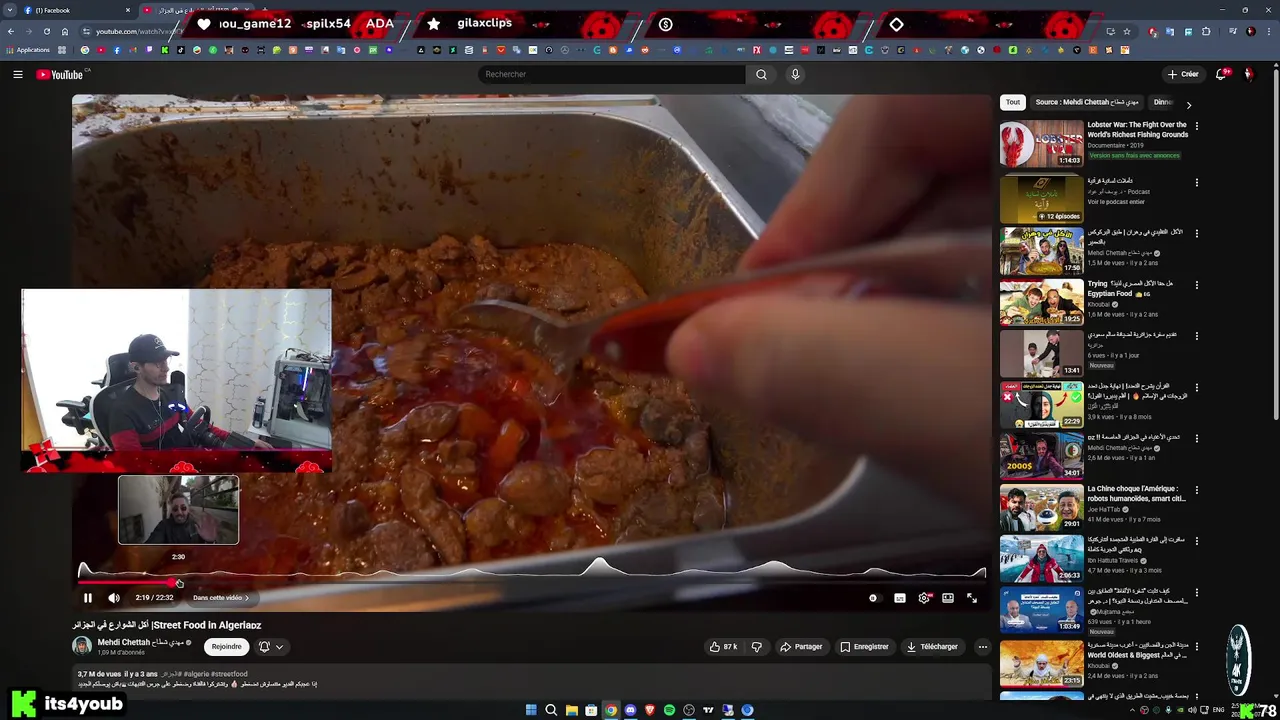This screenshot has height=720, width=1280.
Task: Open options for Lobster War video
Action: [x=1197, y=127]
